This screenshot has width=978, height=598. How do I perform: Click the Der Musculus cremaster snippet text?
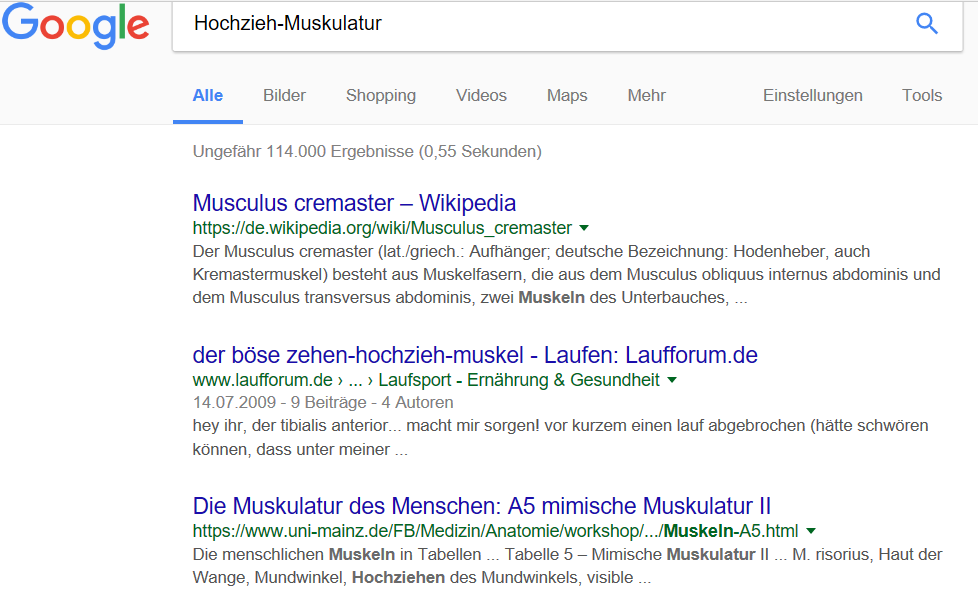[x=566, y=274]
